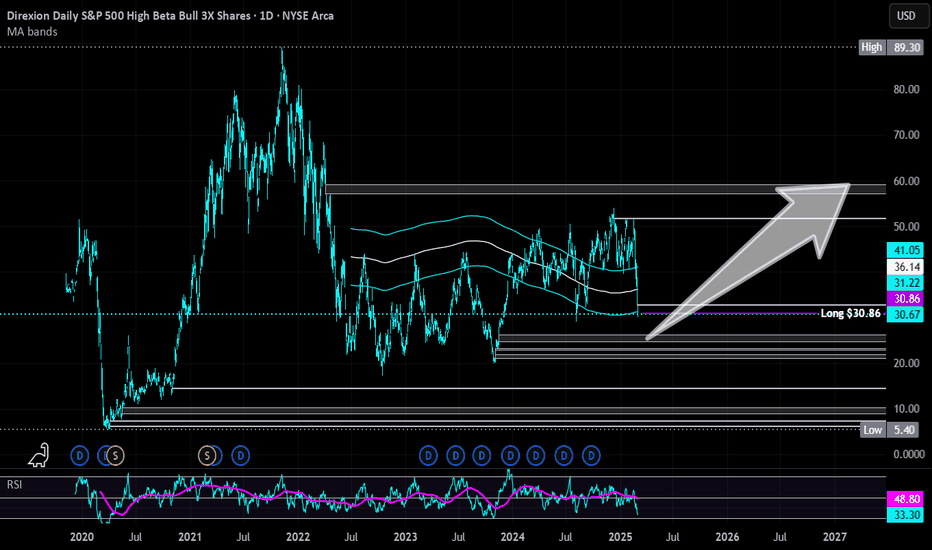
Task: Click the 2021 time axis label
Action: pos(190,537)
